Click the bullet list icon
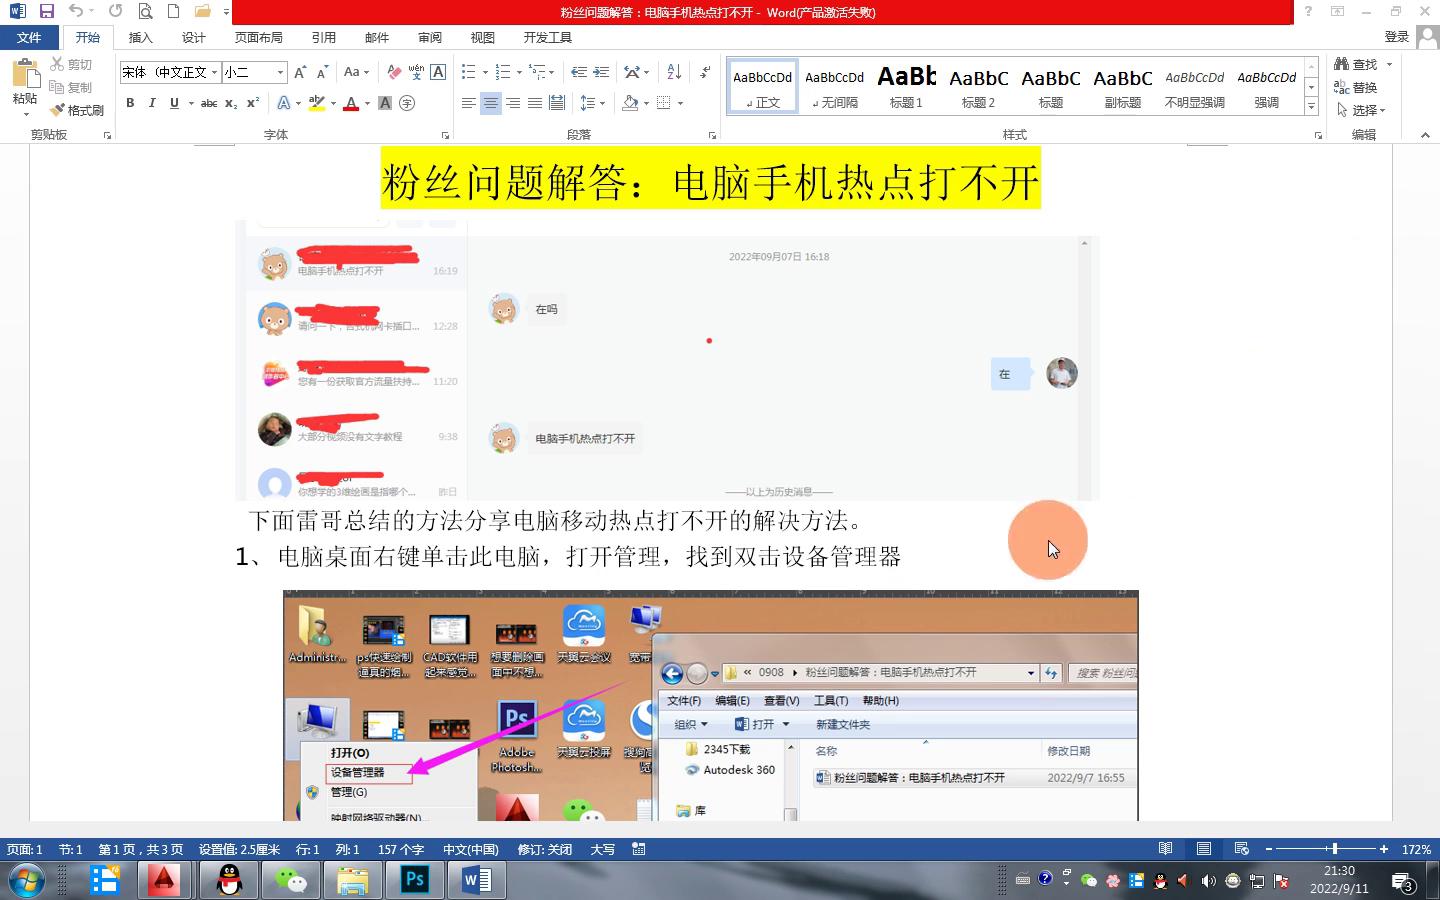 [468, 72]
